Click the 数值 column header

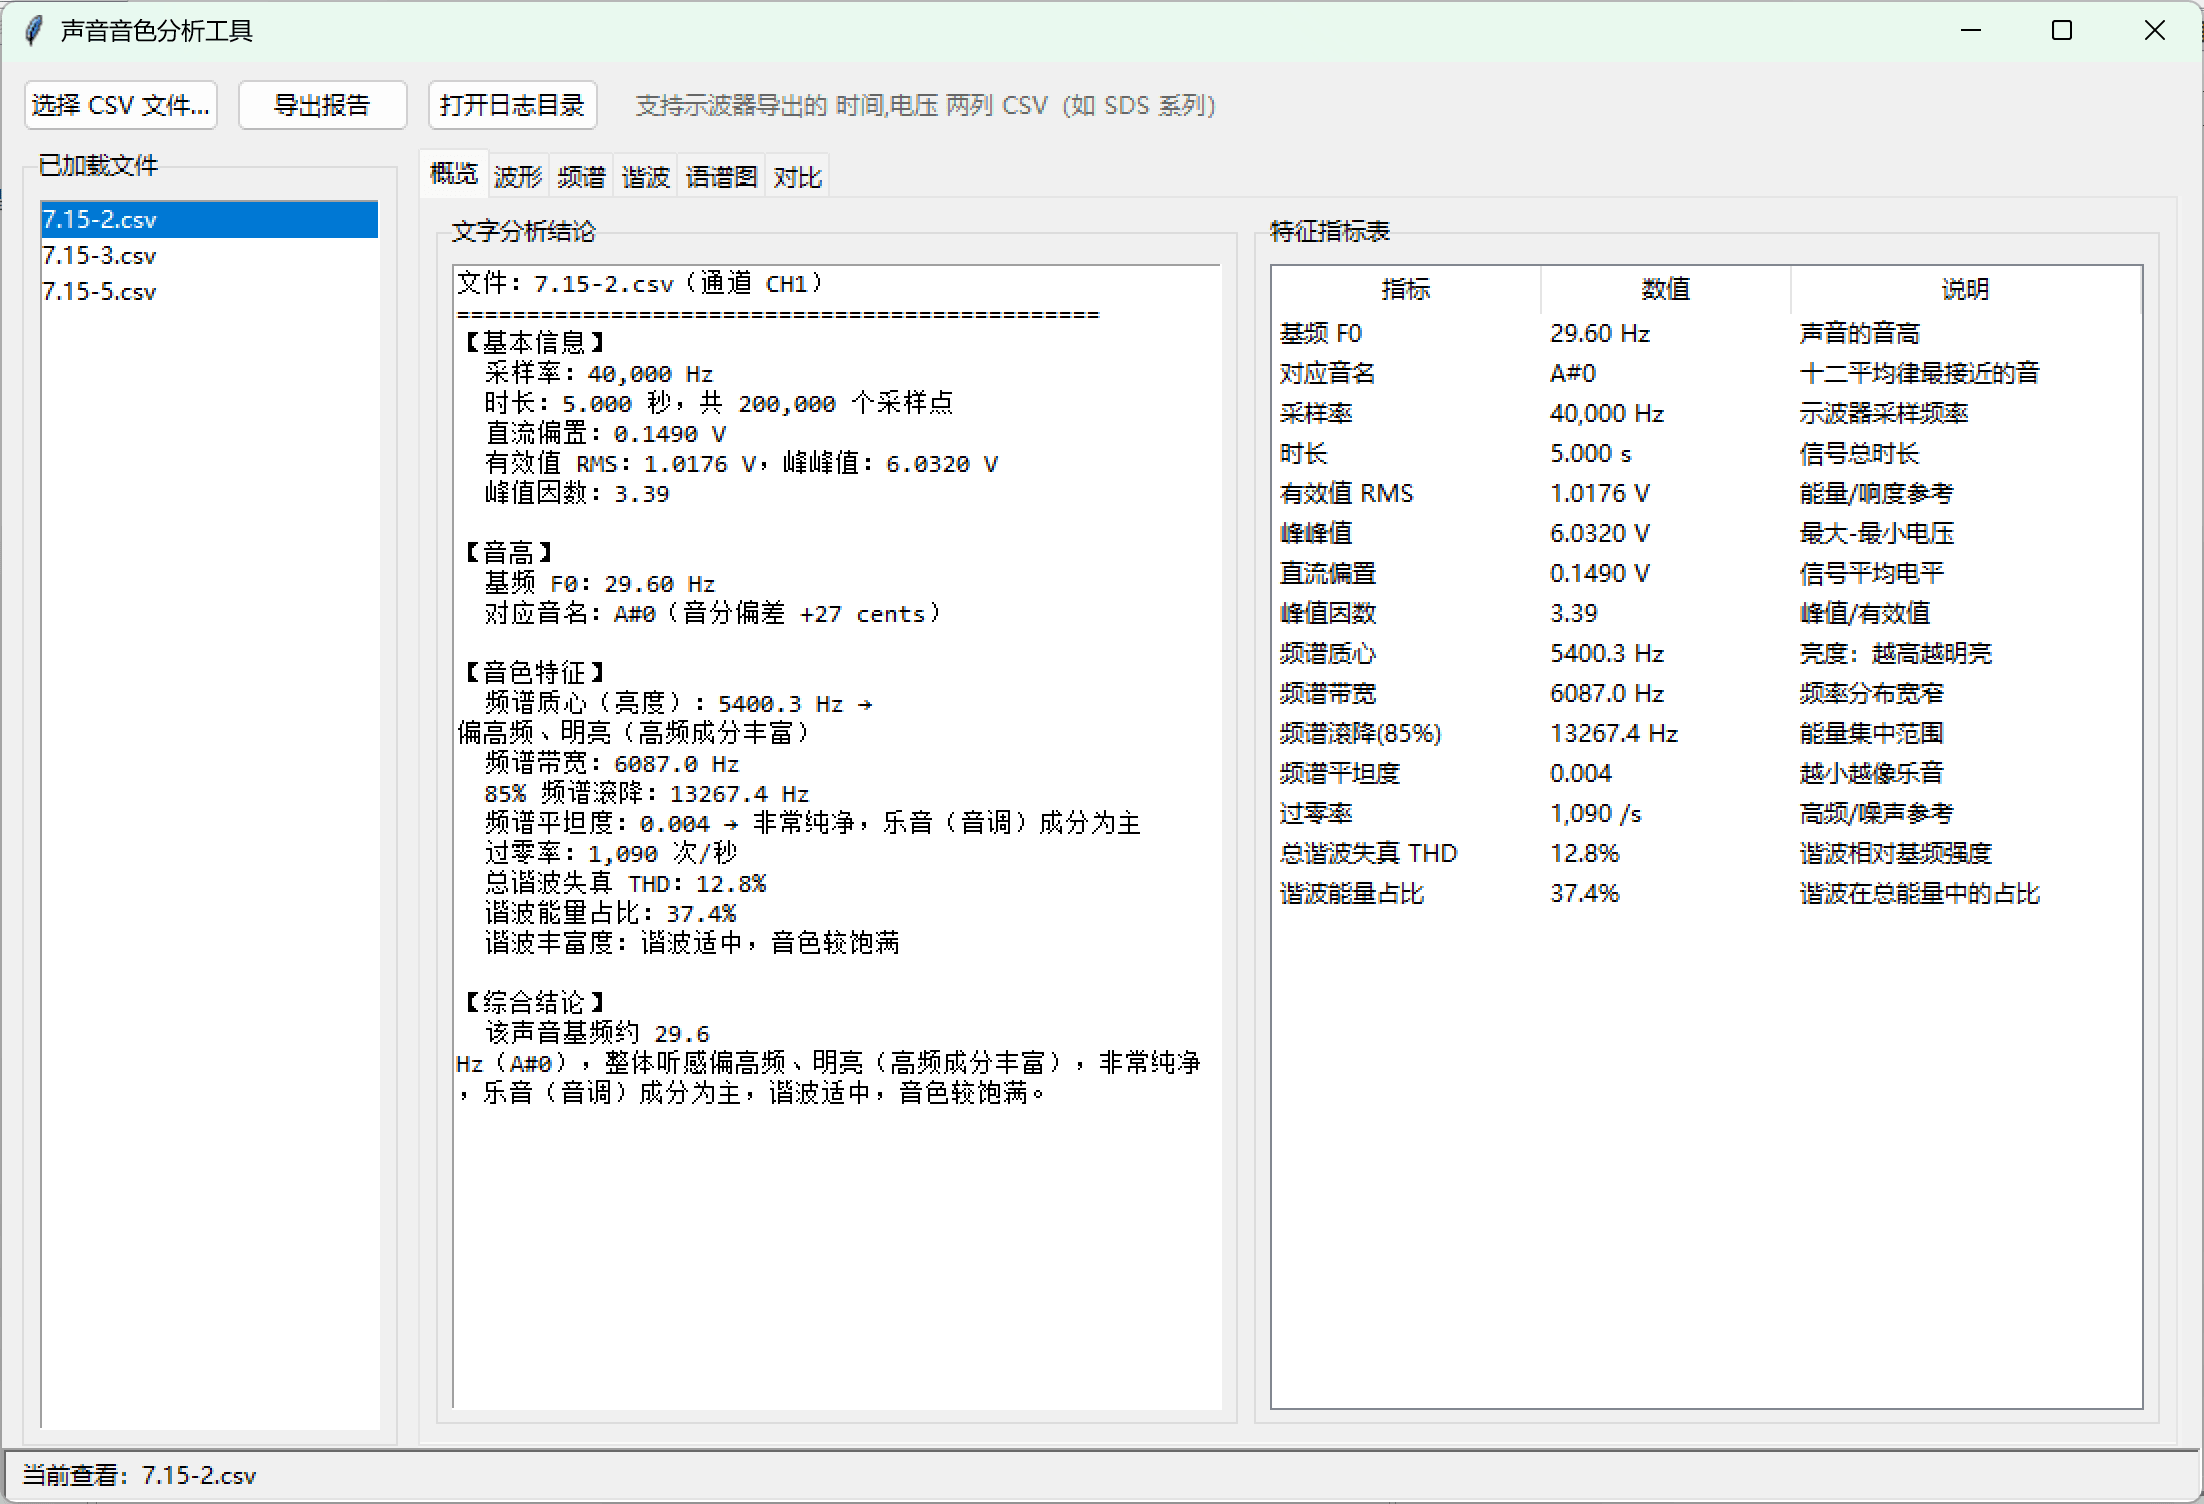coord(1665,289)
